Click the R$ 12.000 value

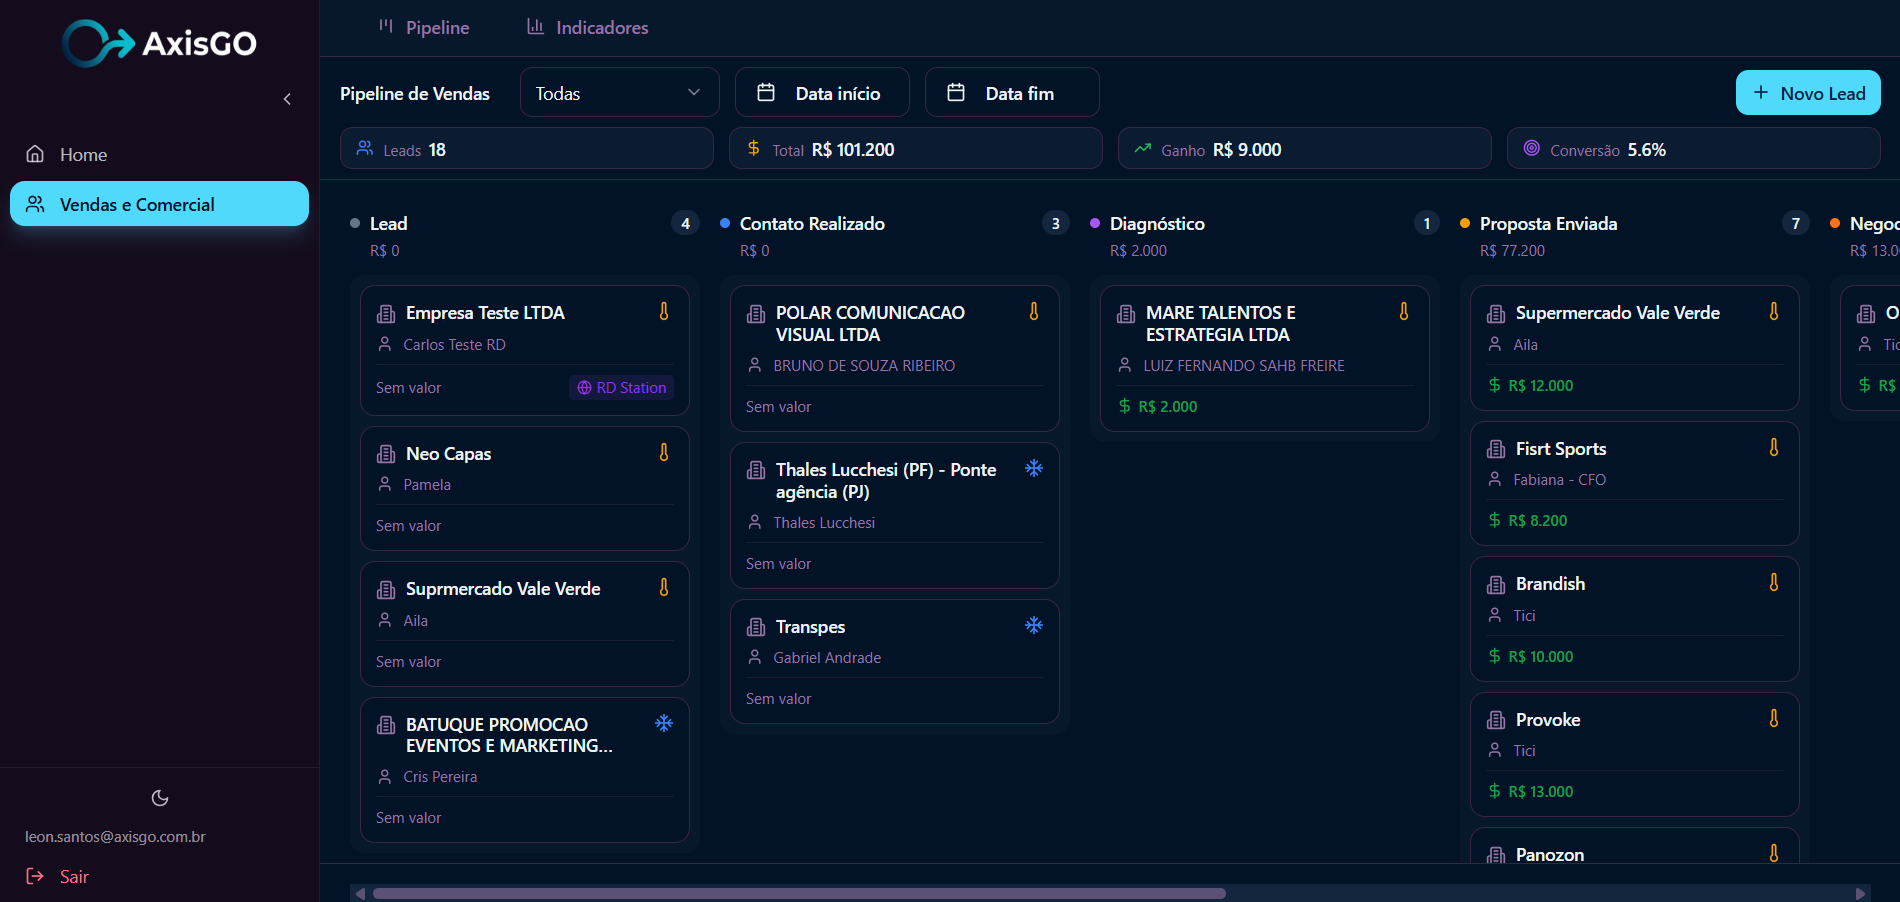pos(1540,386)
